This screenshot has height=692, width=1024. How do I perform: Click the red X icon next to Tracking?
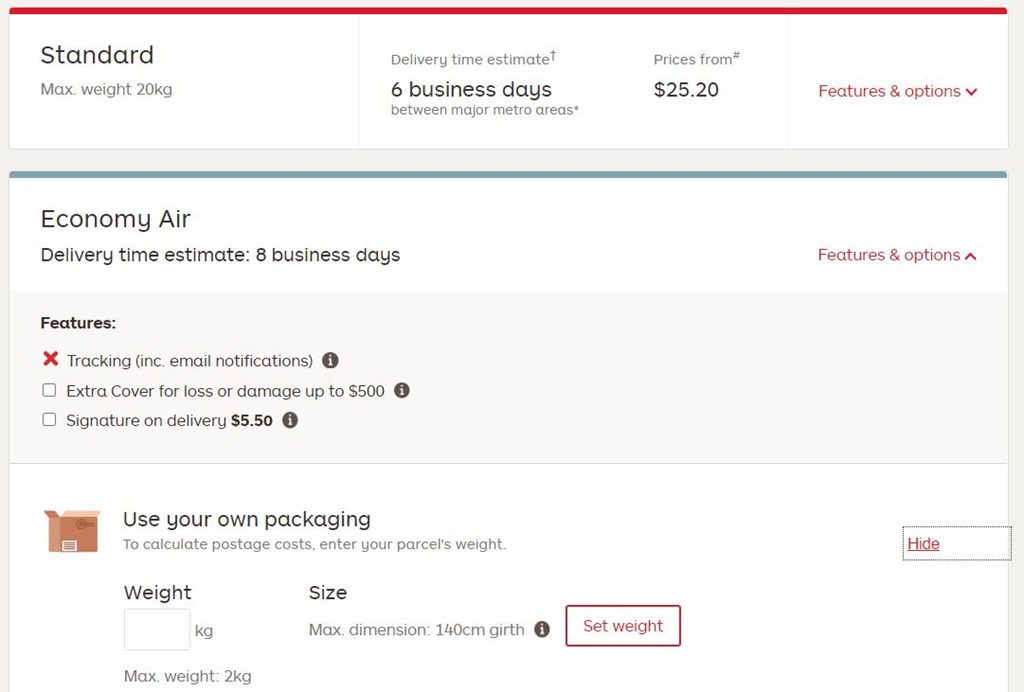pyautogui.click(x=51, y=359)
